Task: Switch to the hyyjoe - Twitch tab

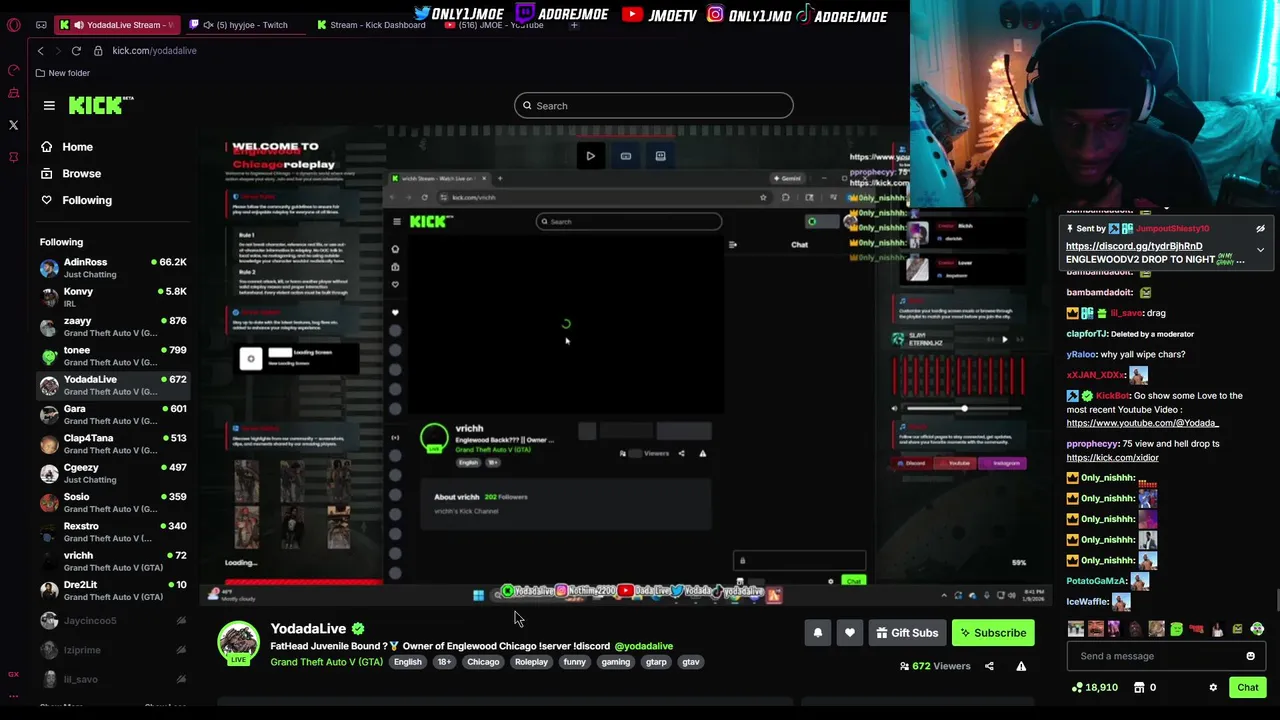Action: (245, 25)
